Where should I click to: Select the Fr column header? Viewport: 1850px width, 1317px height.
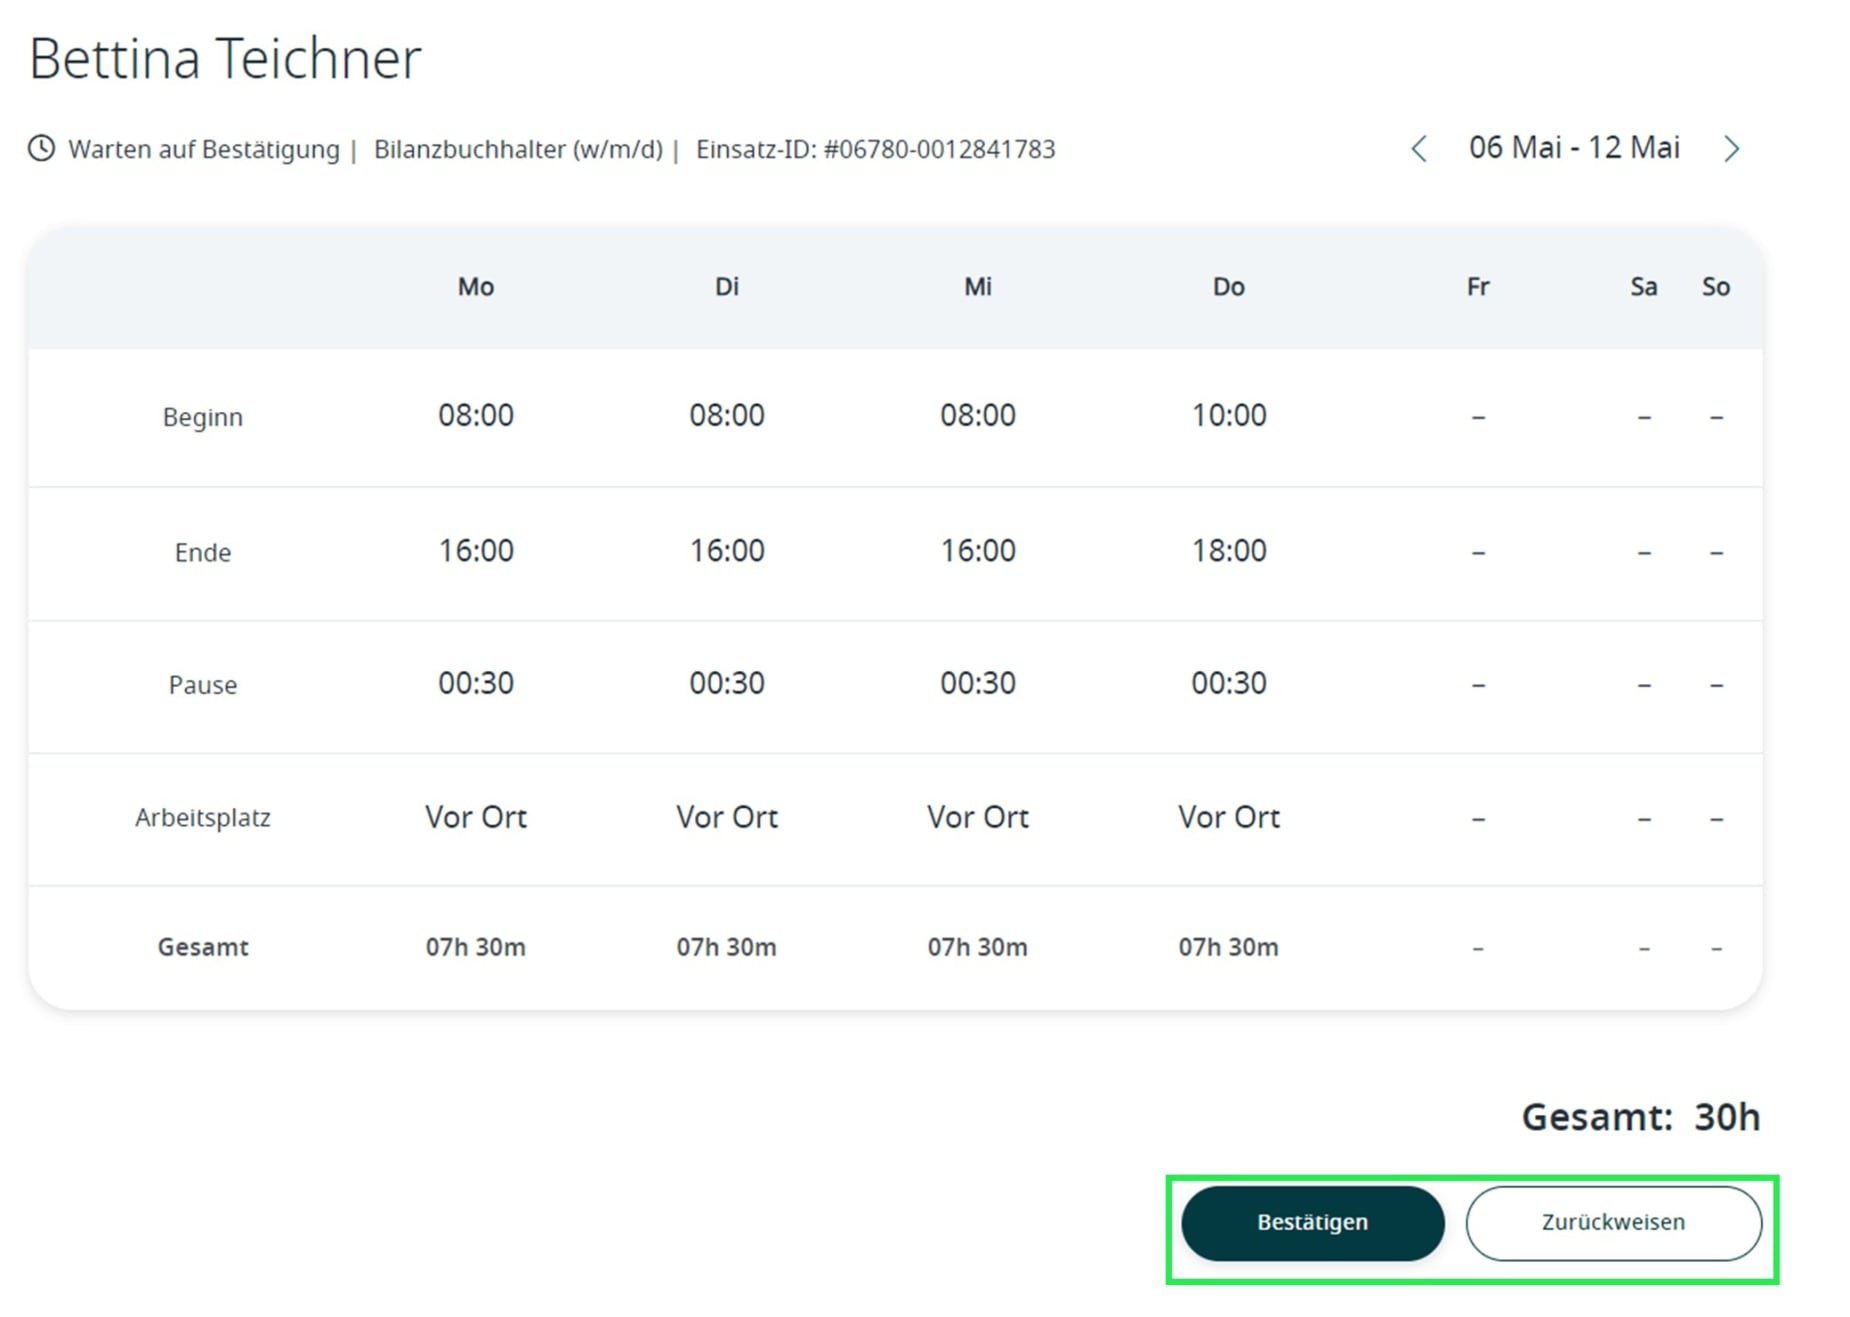coord(1477,287)
